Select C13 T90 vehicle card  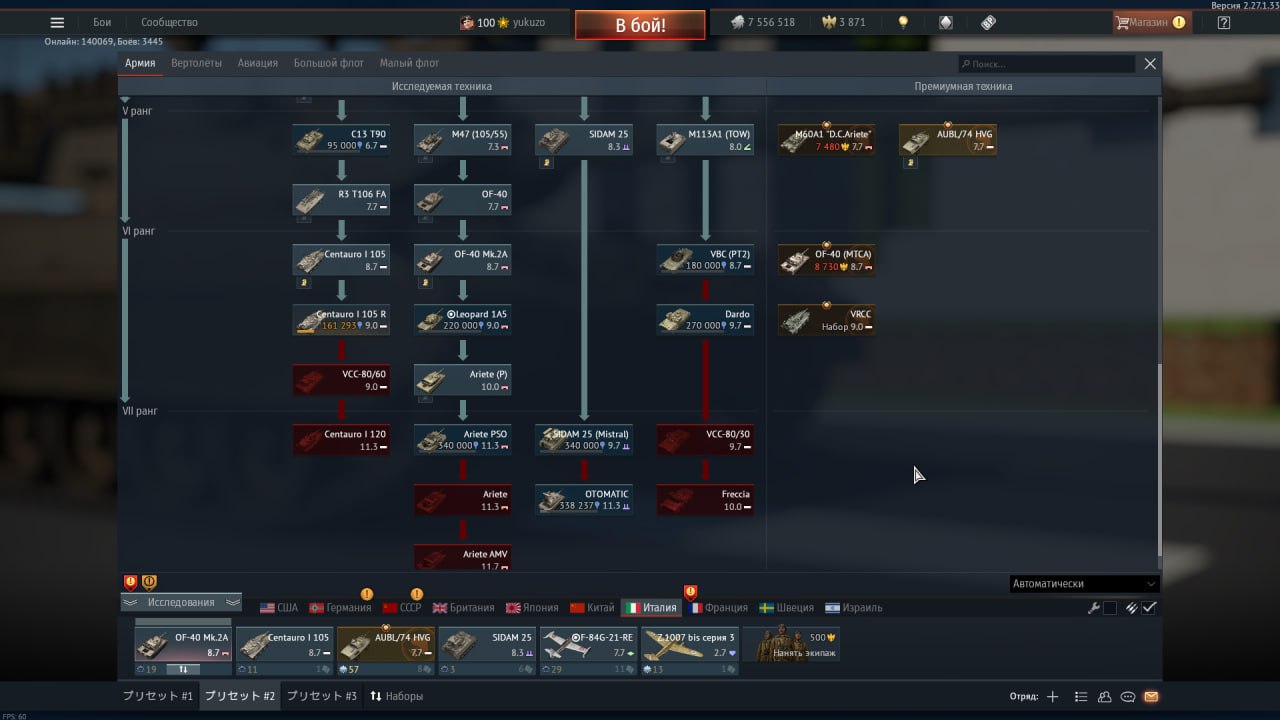click(341, 140)
